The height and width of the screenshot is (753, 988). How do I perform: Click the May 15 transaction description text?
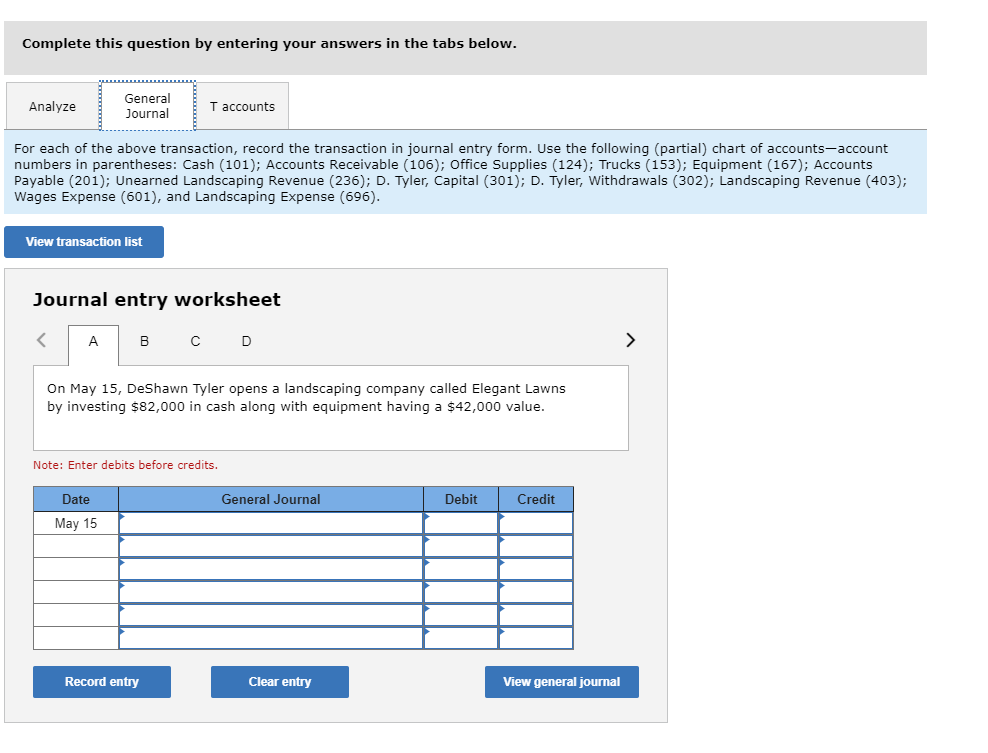[x=306, y=398]
